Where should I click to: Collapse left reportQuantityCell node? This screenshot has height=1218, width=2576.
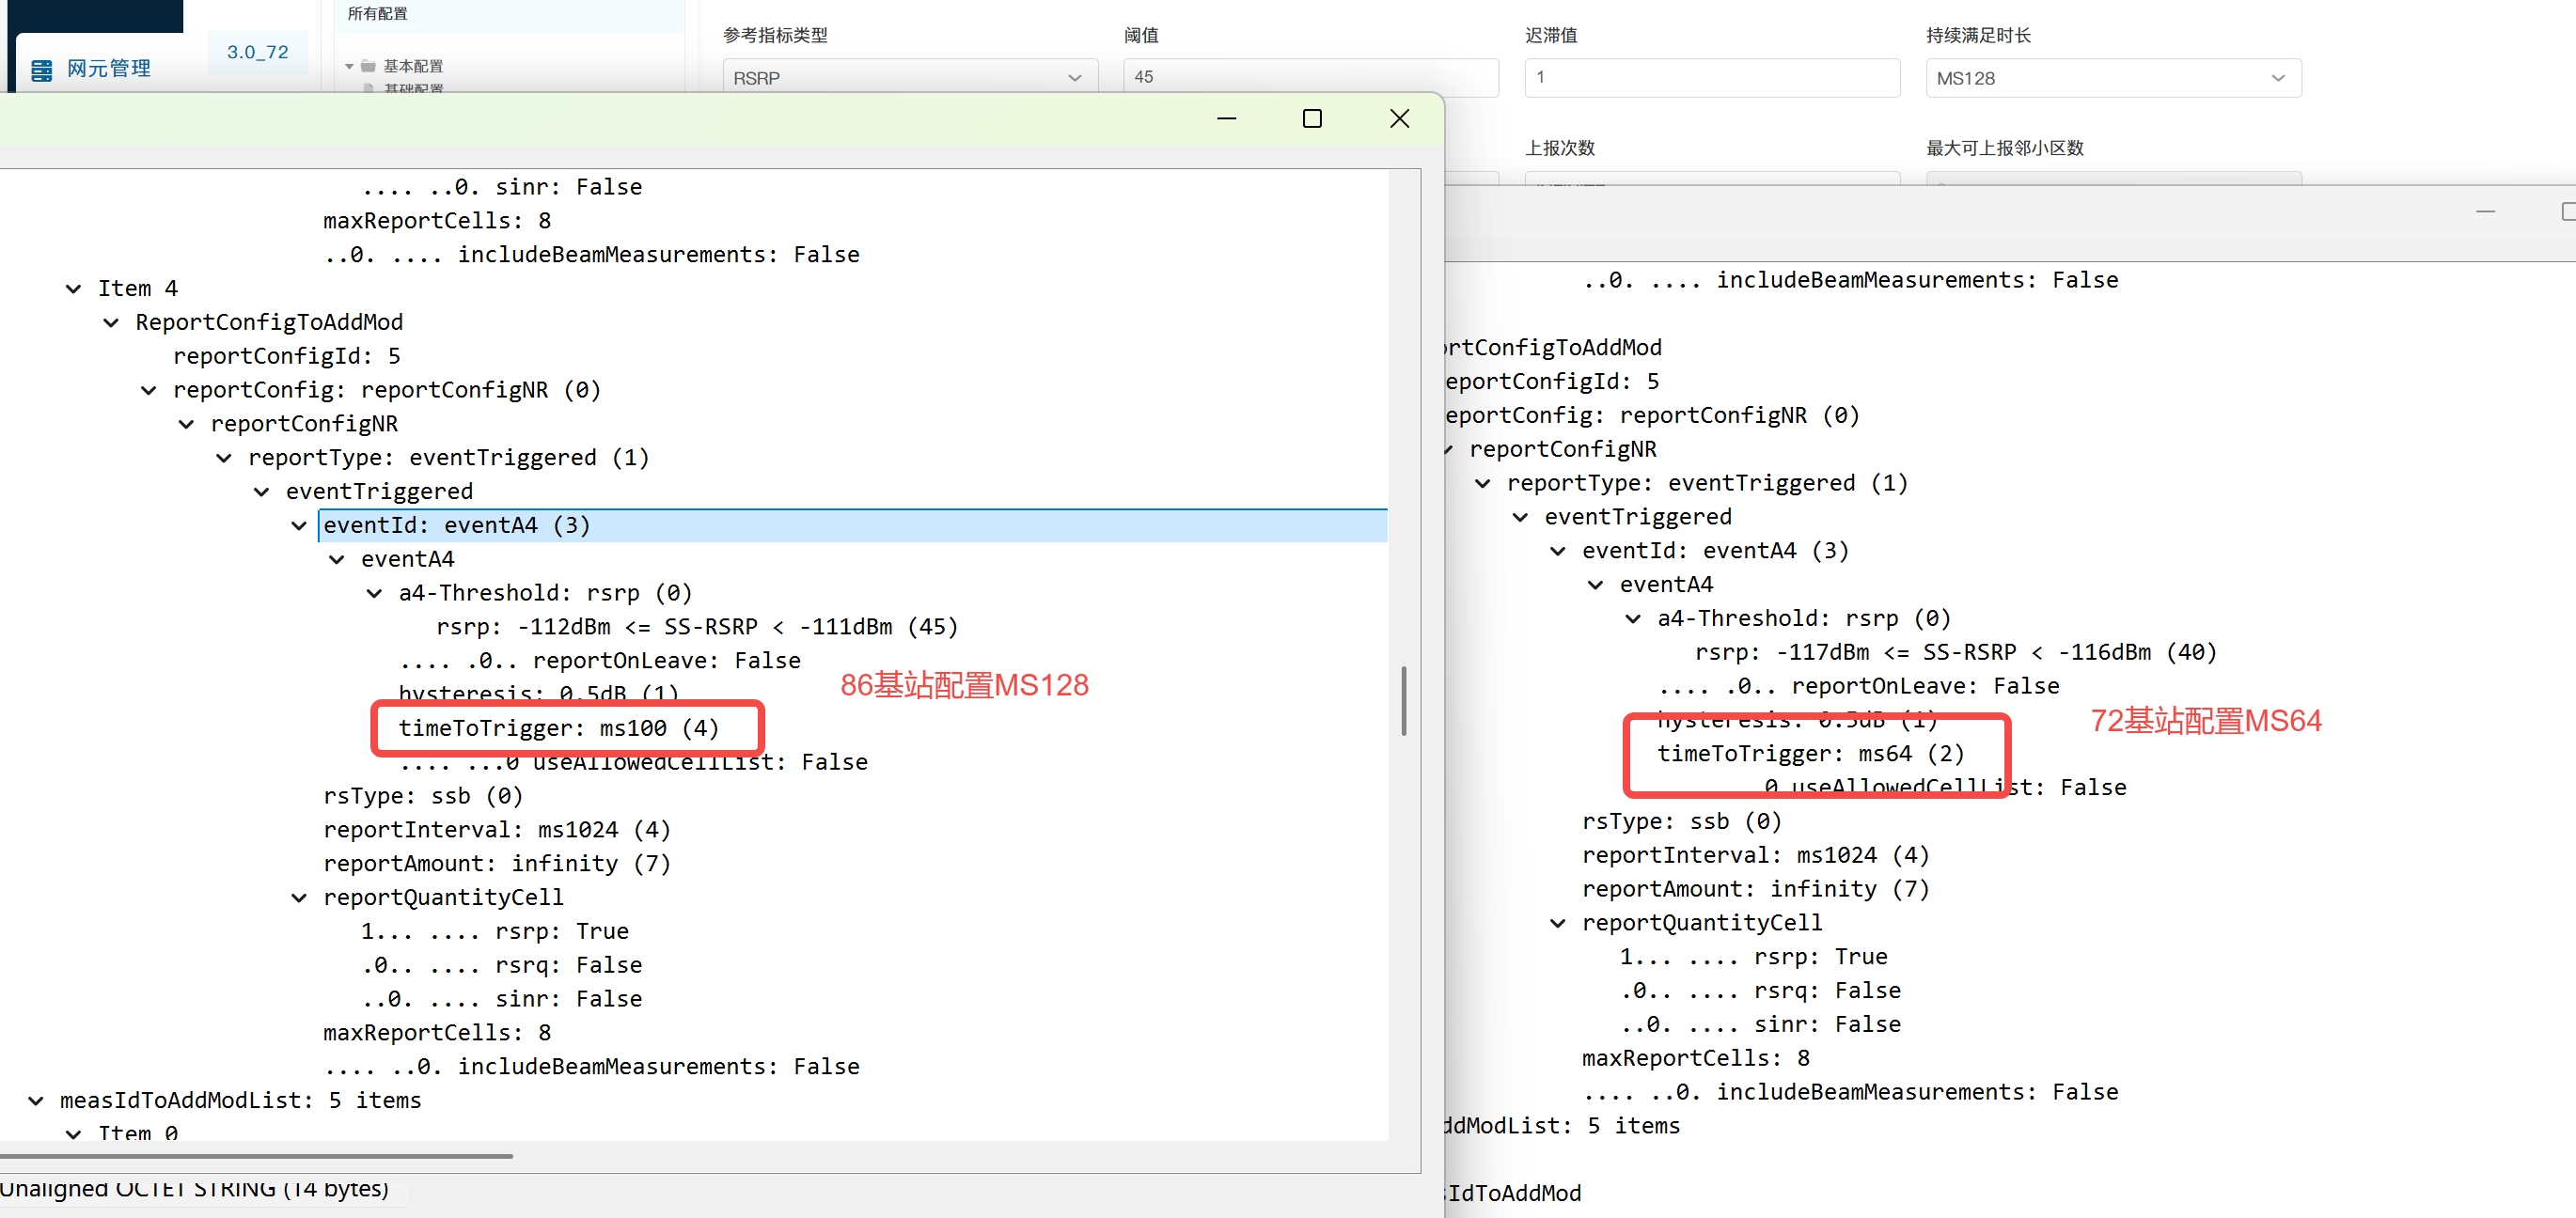pyautogui.click(x=298, y=898)
